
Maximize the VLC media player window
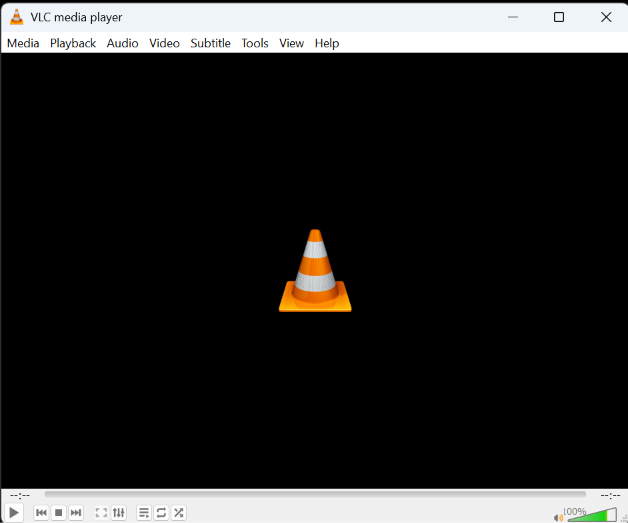point(559,17)
